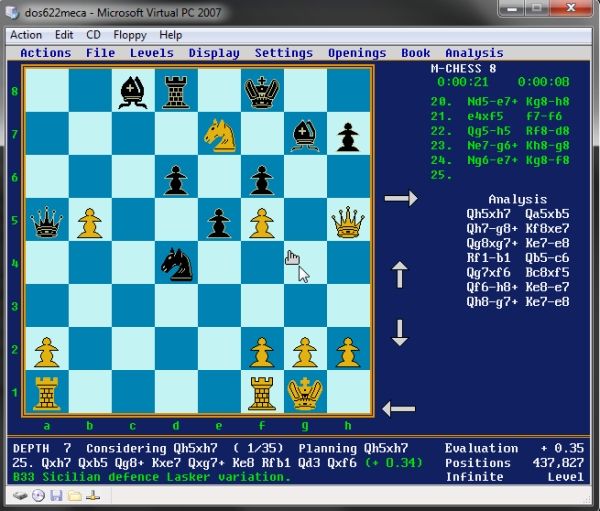Click move 20 Nd5-e7+ in move list
This screenshot has height=511, width=600.
coord(493,102)
